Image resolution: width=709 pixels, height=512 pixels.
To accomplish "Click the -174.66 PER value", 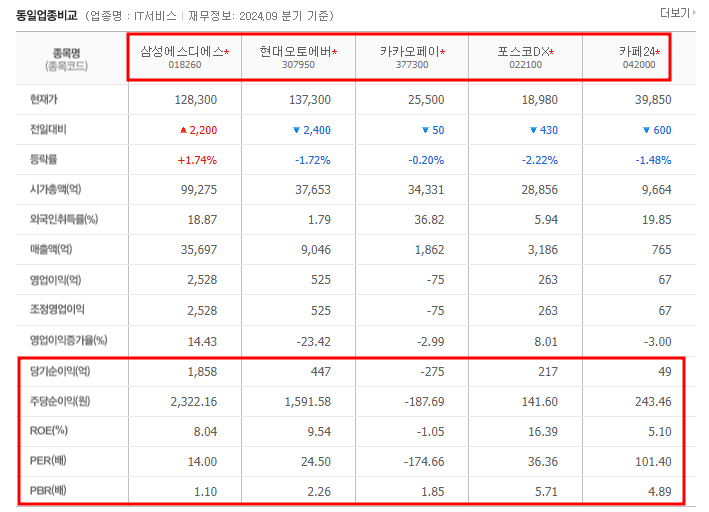I will [x=424, y=462].
